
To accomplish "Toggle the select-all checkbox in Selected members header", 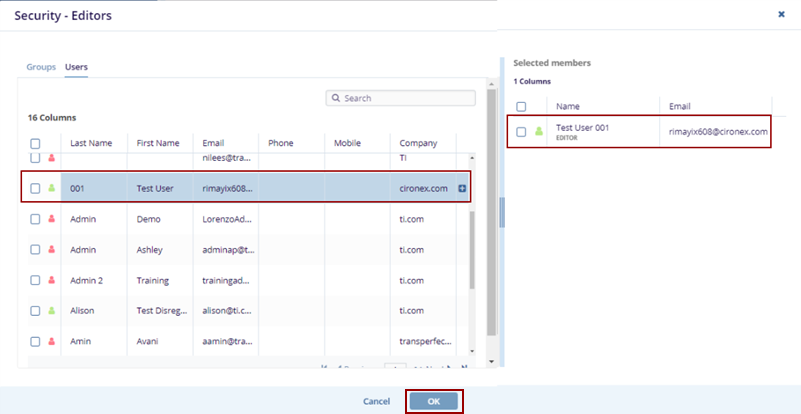I will tap(521, 106).
